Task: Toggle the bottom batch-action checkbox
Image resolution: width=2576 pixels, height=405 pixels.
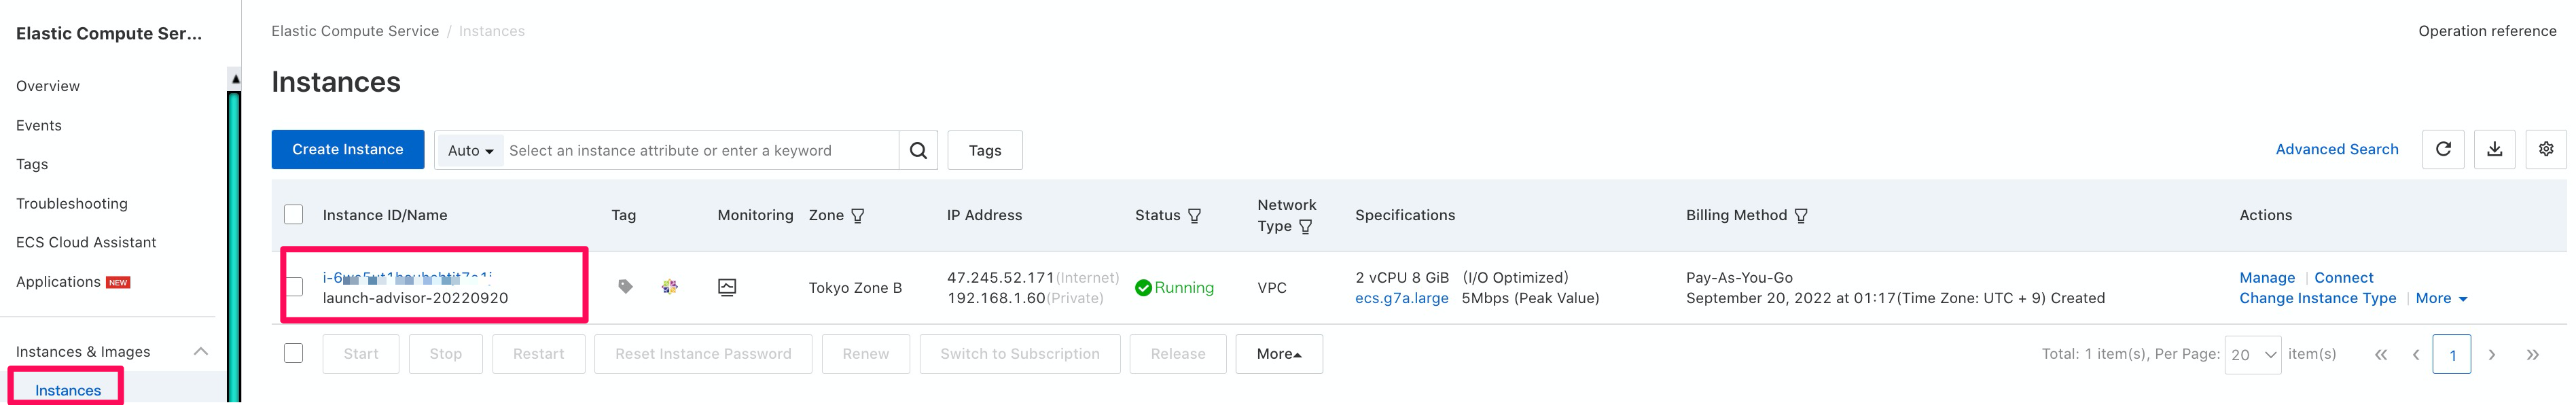Action: [294, 353]
